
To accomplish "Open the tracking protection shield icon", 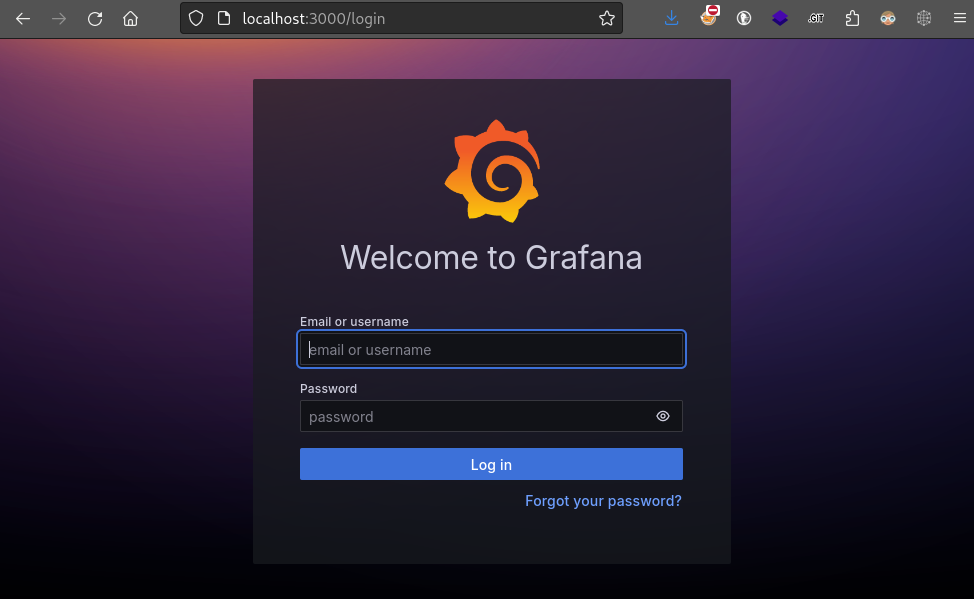I will click(196, 19).
